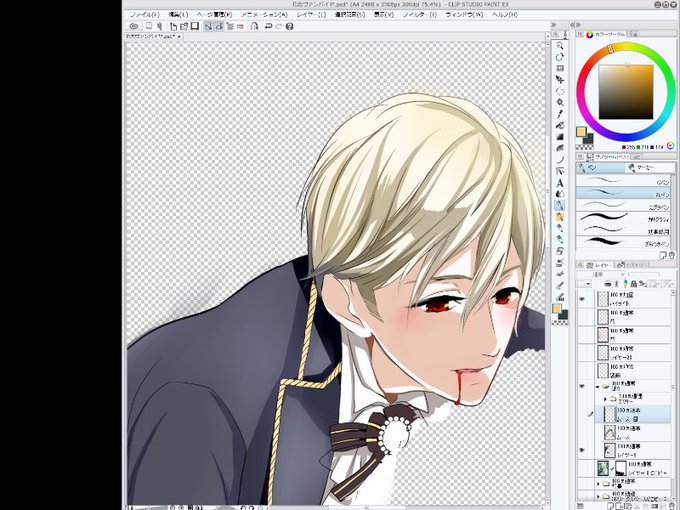Click layer list scrollbar up arrow
The image size is (680, 510).
pos(673,294)
